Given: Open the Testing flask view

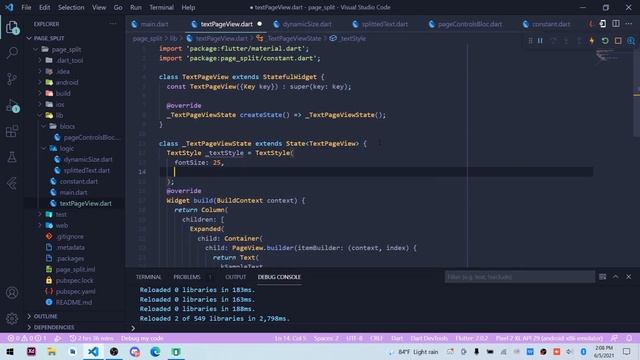Looking at the screenshot, I should (12, 157).
